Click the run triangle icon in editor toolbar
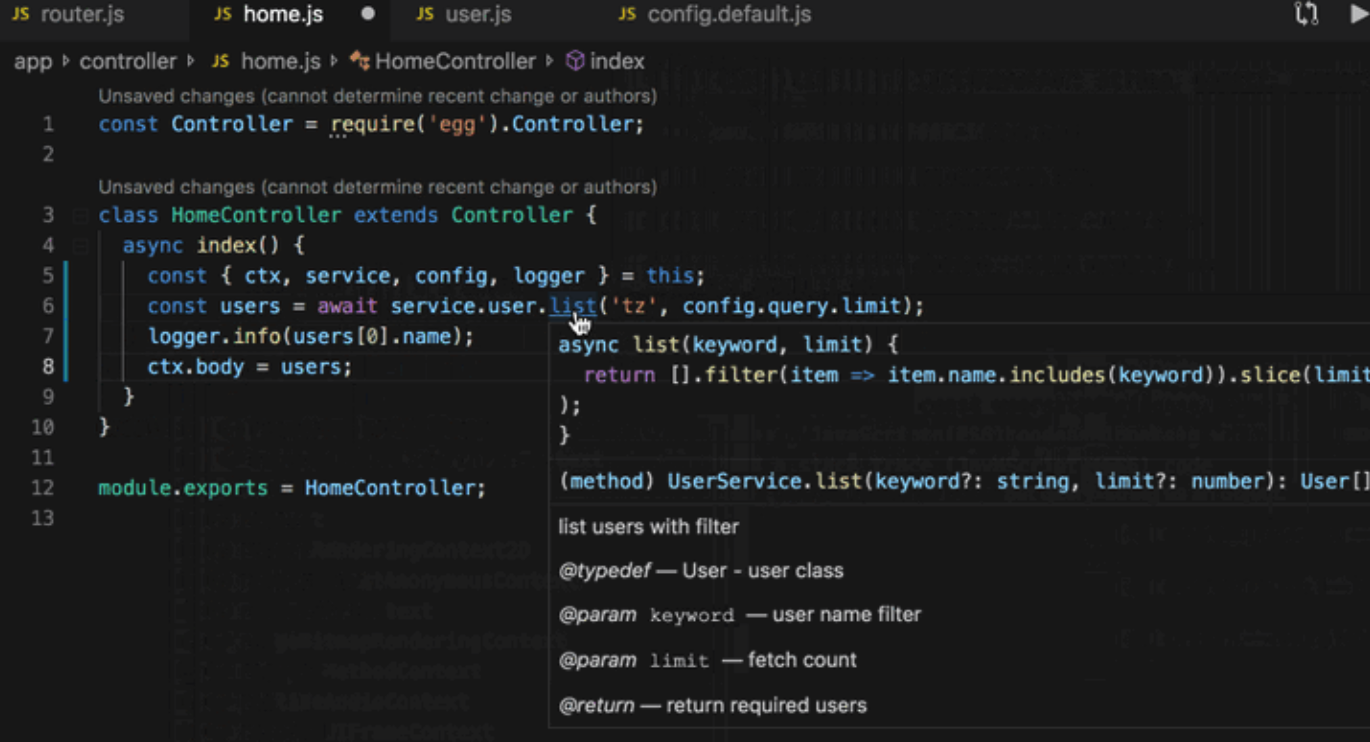 click(x=1360, y=14)
